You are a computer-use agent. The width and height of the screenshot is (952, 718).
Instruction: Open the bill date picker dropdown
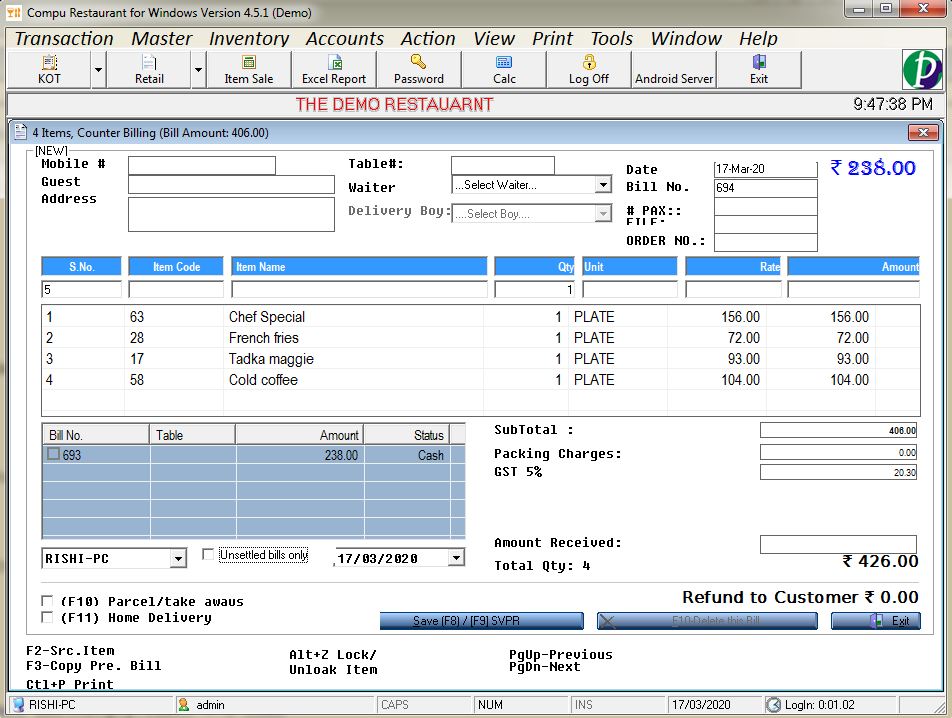coord(456,558)
